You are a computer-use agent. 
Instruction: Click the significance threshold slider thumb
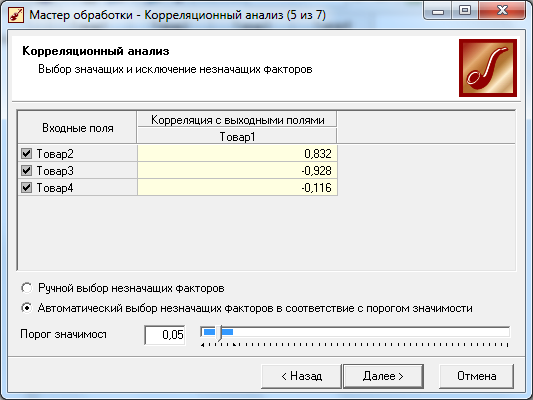pos(220,333)
